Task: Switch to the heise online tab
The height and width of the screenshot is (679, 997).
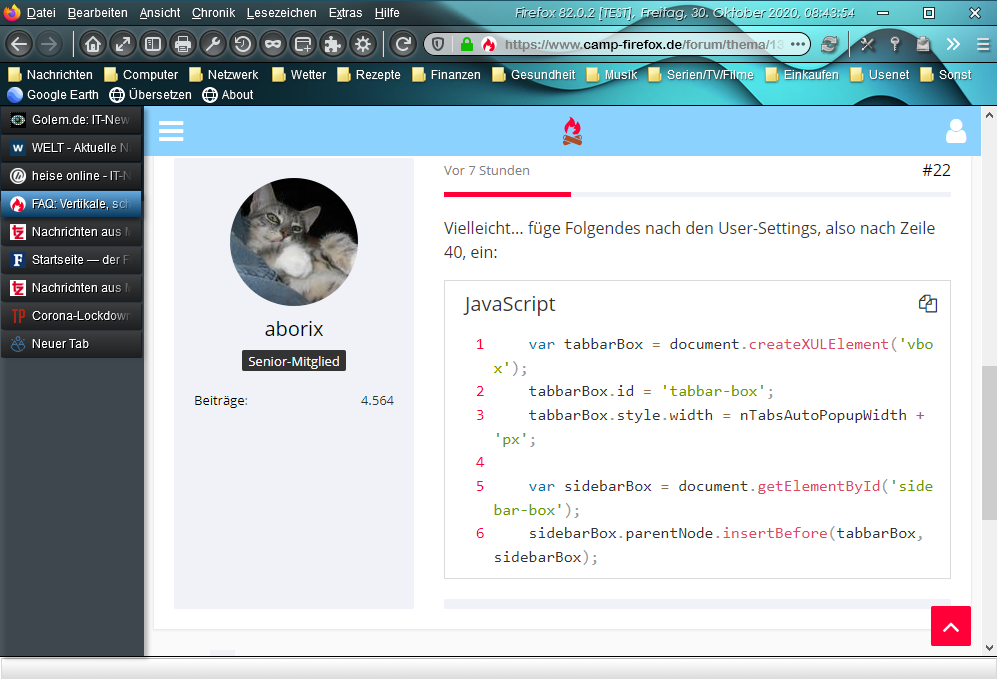Action: tap(72, 176)
